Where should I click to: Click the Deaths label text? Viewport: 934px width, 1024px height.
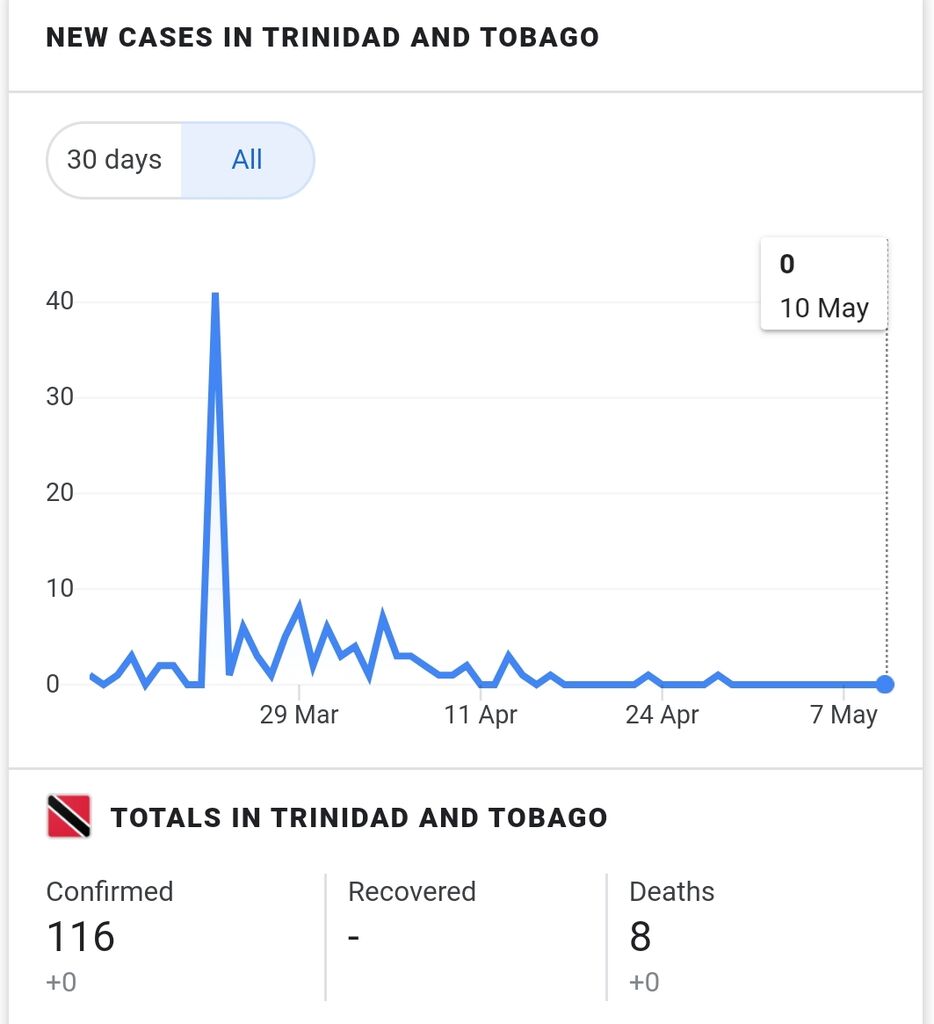(x=671, y=891)
